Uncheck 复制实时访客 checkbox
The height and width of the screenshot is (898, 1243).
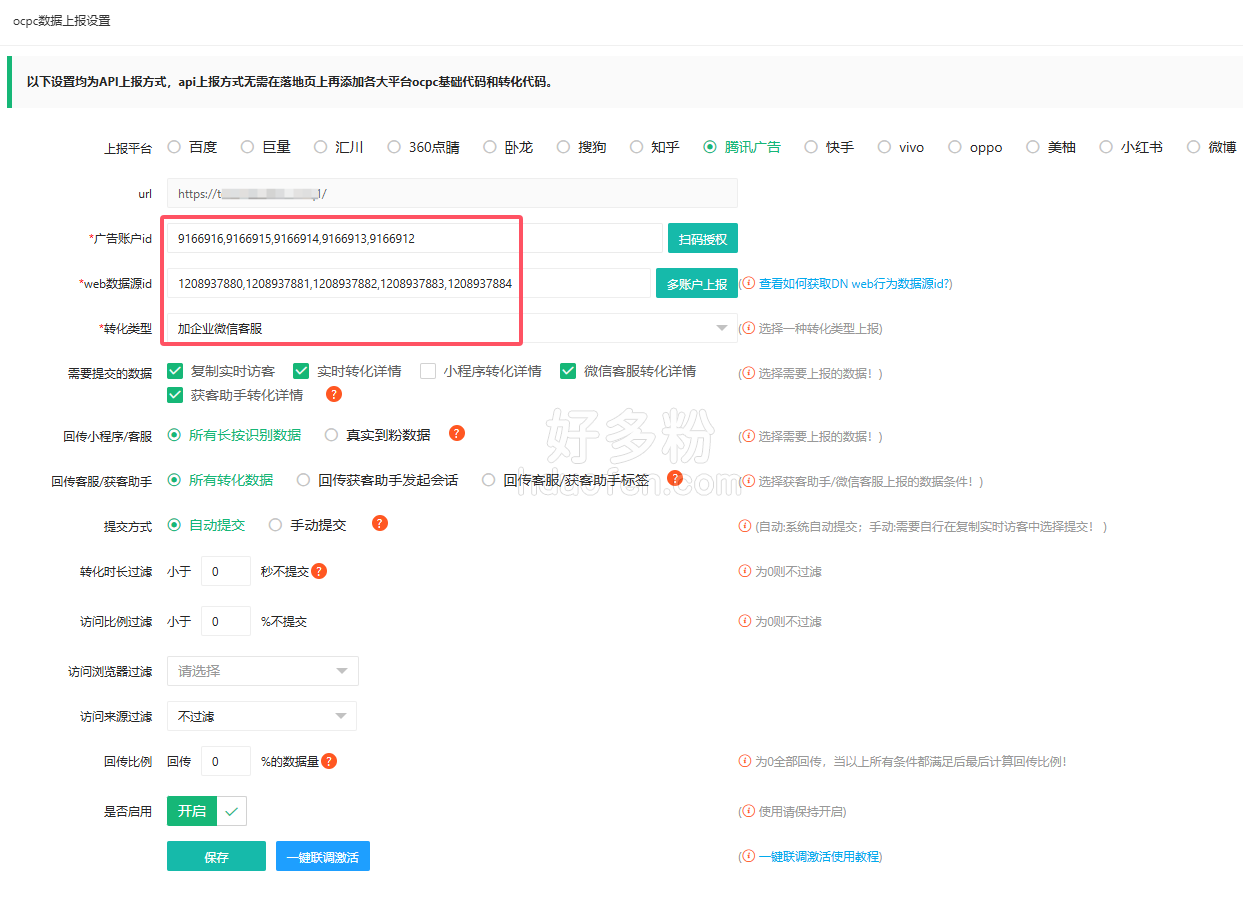click(x=176, y=371)
